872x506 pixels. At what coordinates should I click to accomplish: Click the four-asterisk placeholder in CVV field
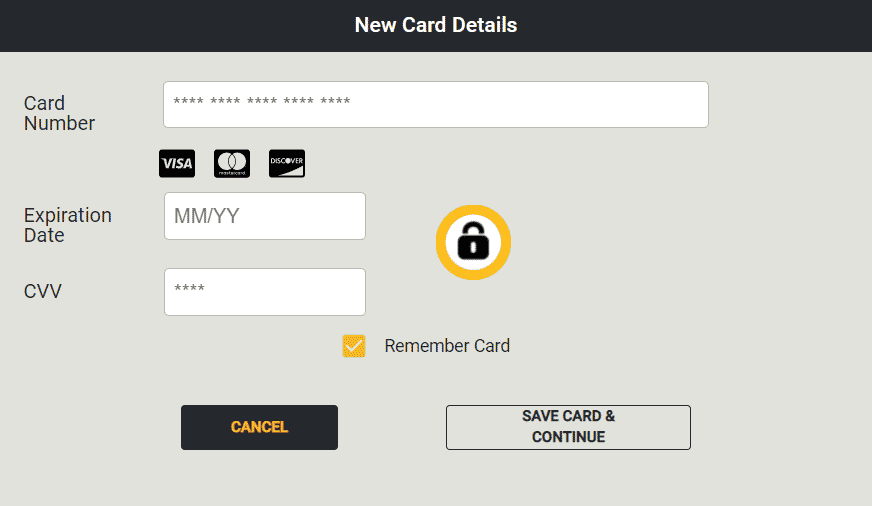190,288
